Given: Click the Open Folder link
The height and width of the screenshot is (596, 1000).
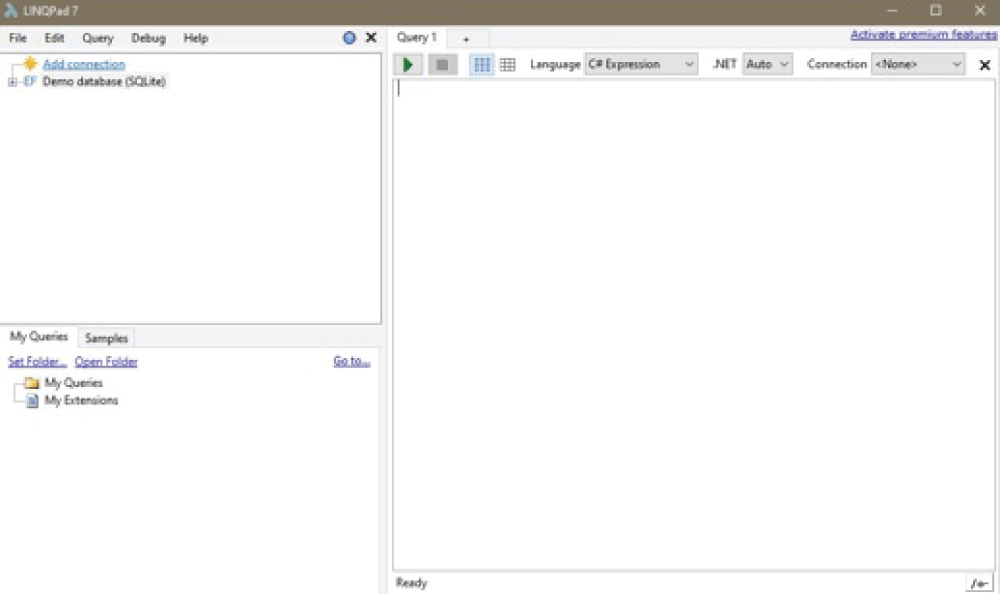Looking at the screenshot, I should (x=106, y=361).
